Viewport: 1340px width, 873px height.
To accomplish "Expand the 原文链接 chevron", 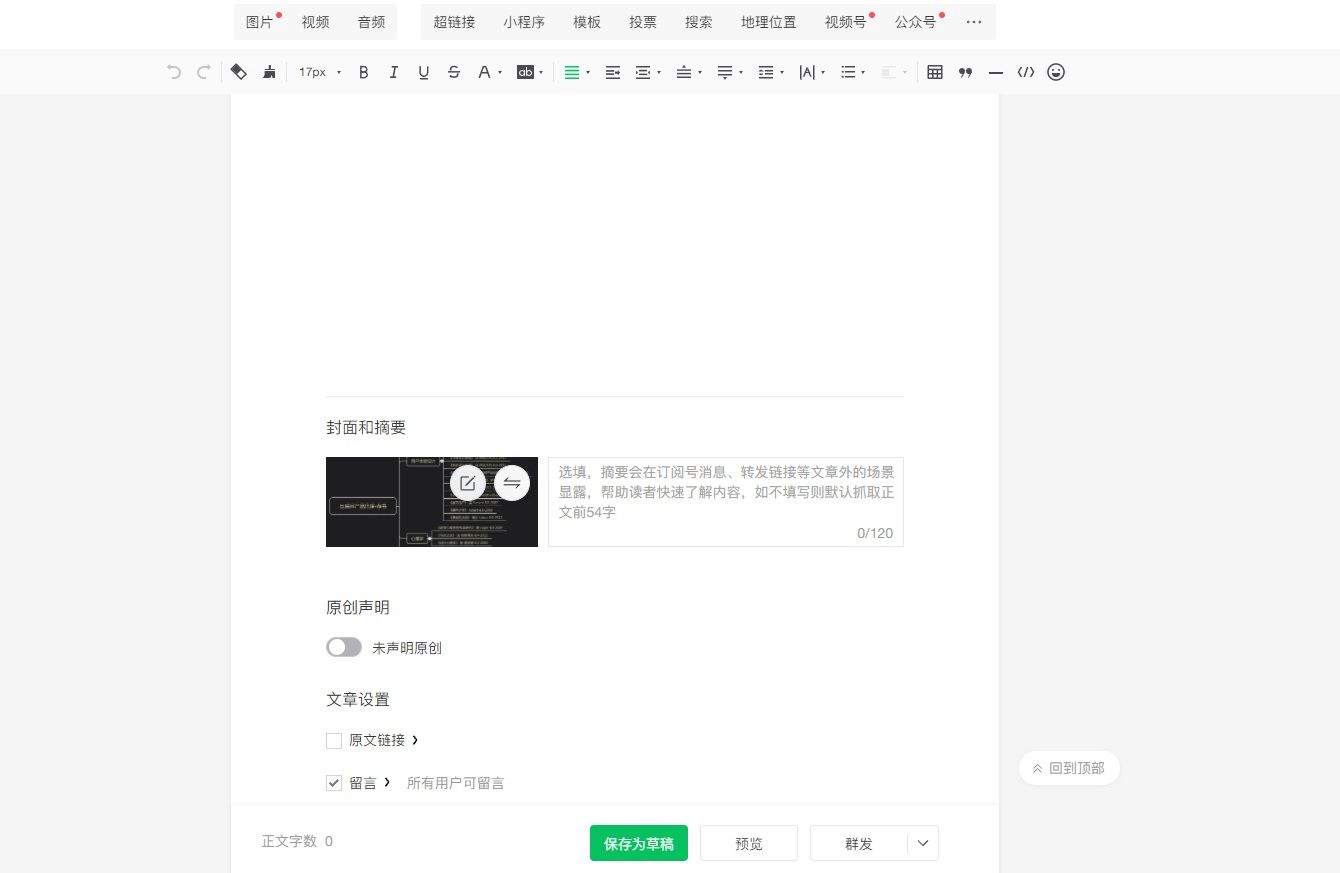I will point(415,740).
